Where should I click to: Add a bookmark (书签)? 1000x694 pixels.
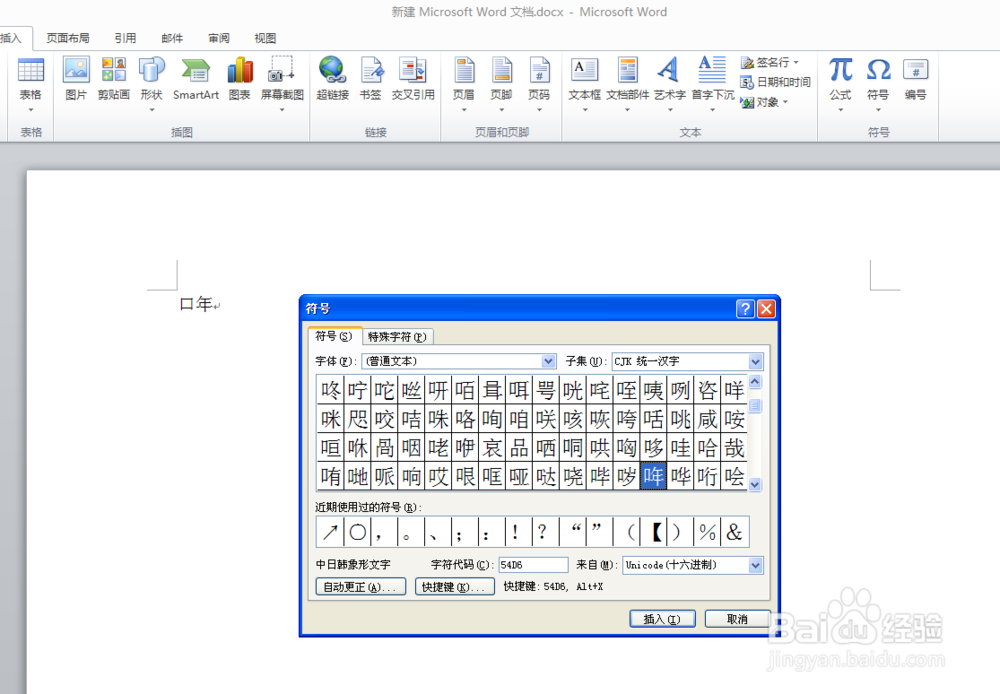click(x=371, y=79)
